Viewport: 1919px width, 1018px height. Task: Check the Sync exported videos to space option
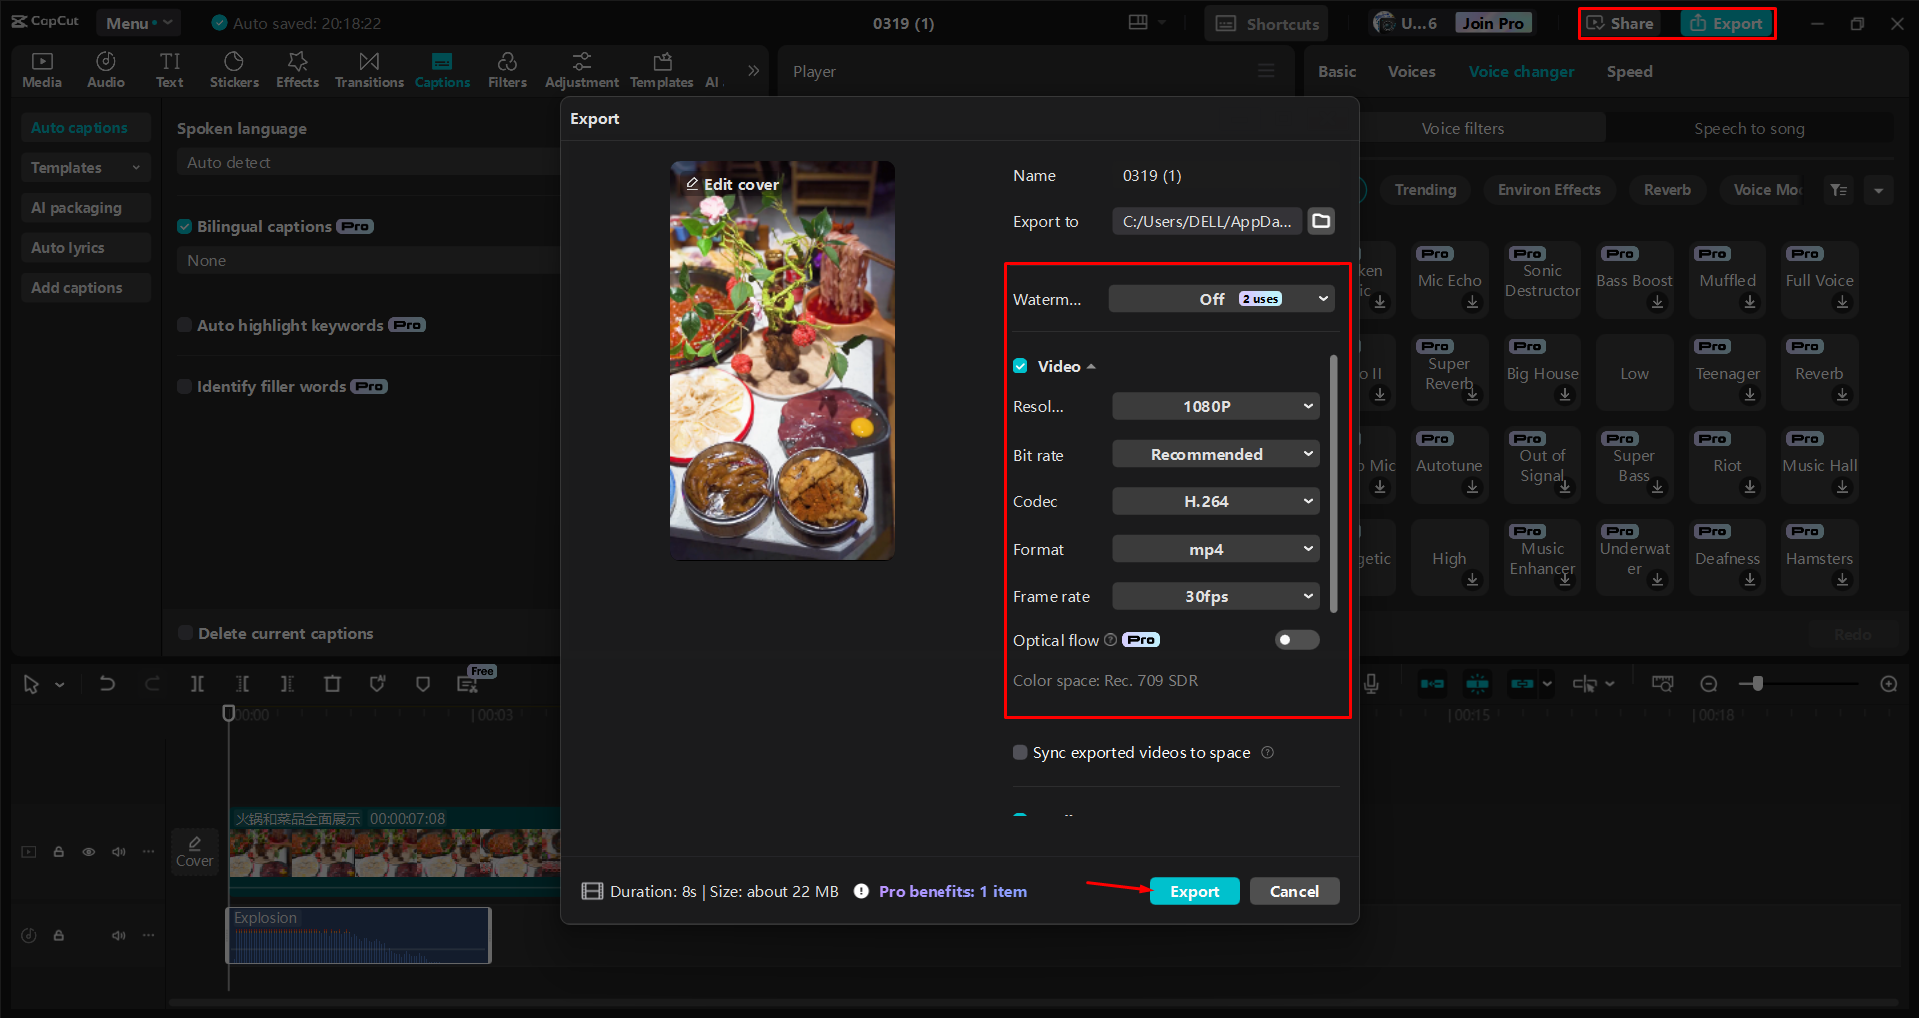click(1019, 752)
